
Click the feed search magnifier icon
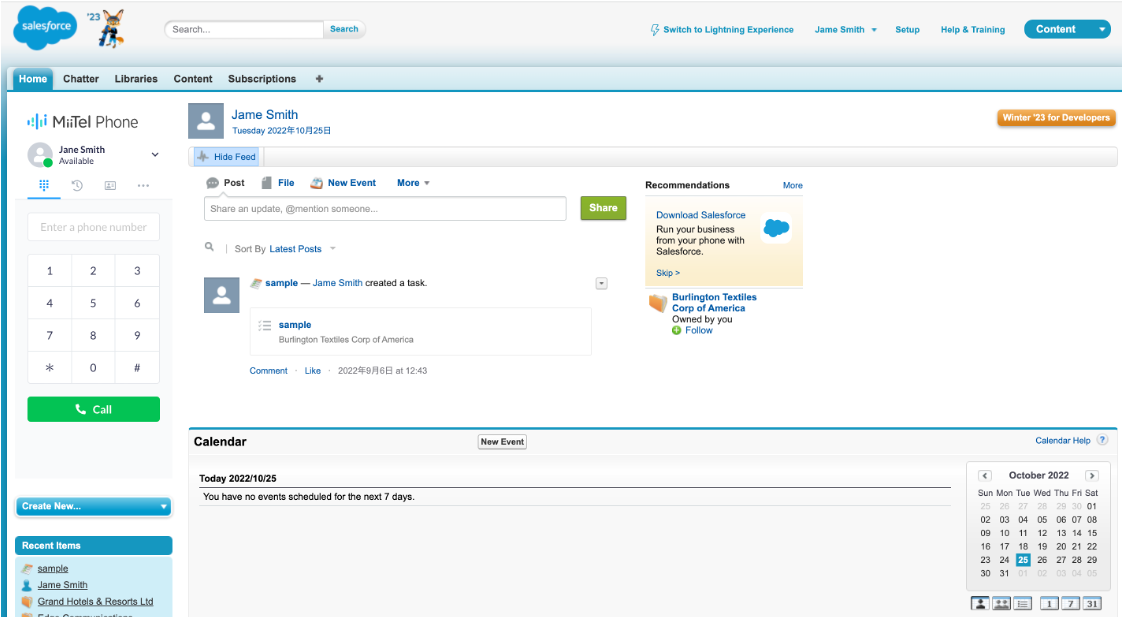tap(209, 247)
